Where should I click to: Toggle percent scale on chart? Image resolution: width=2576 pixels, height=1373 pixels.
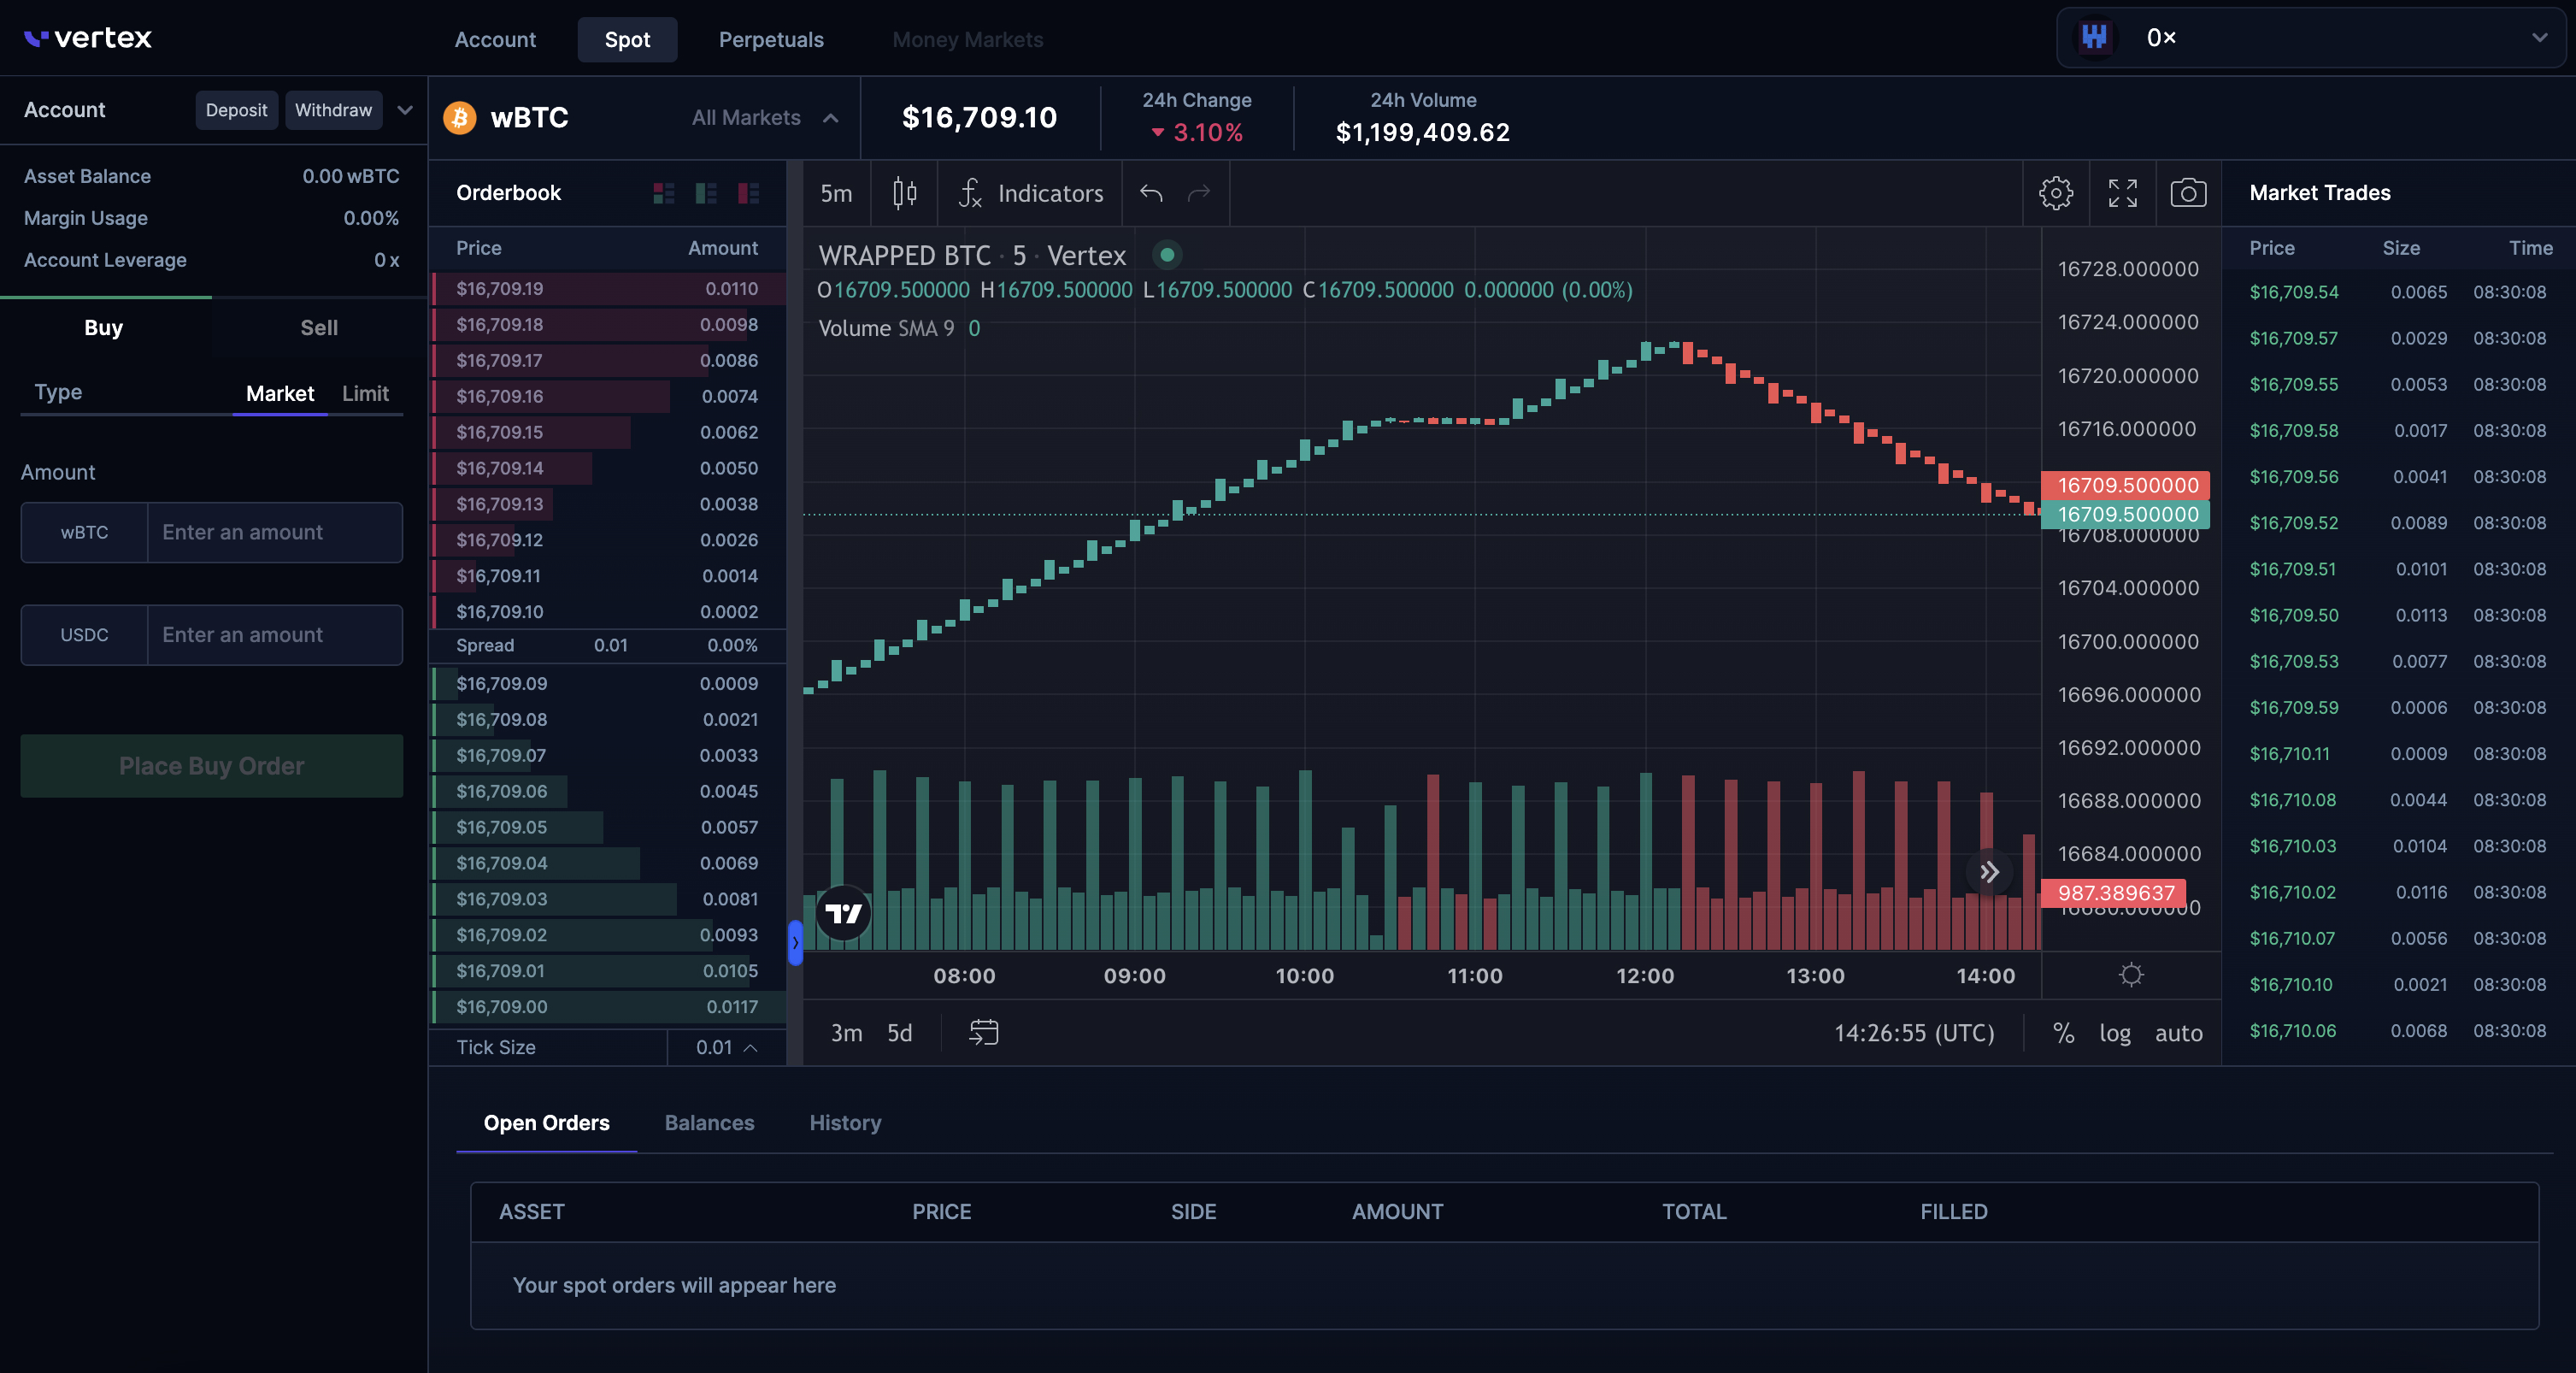tap(2063, 1033)
